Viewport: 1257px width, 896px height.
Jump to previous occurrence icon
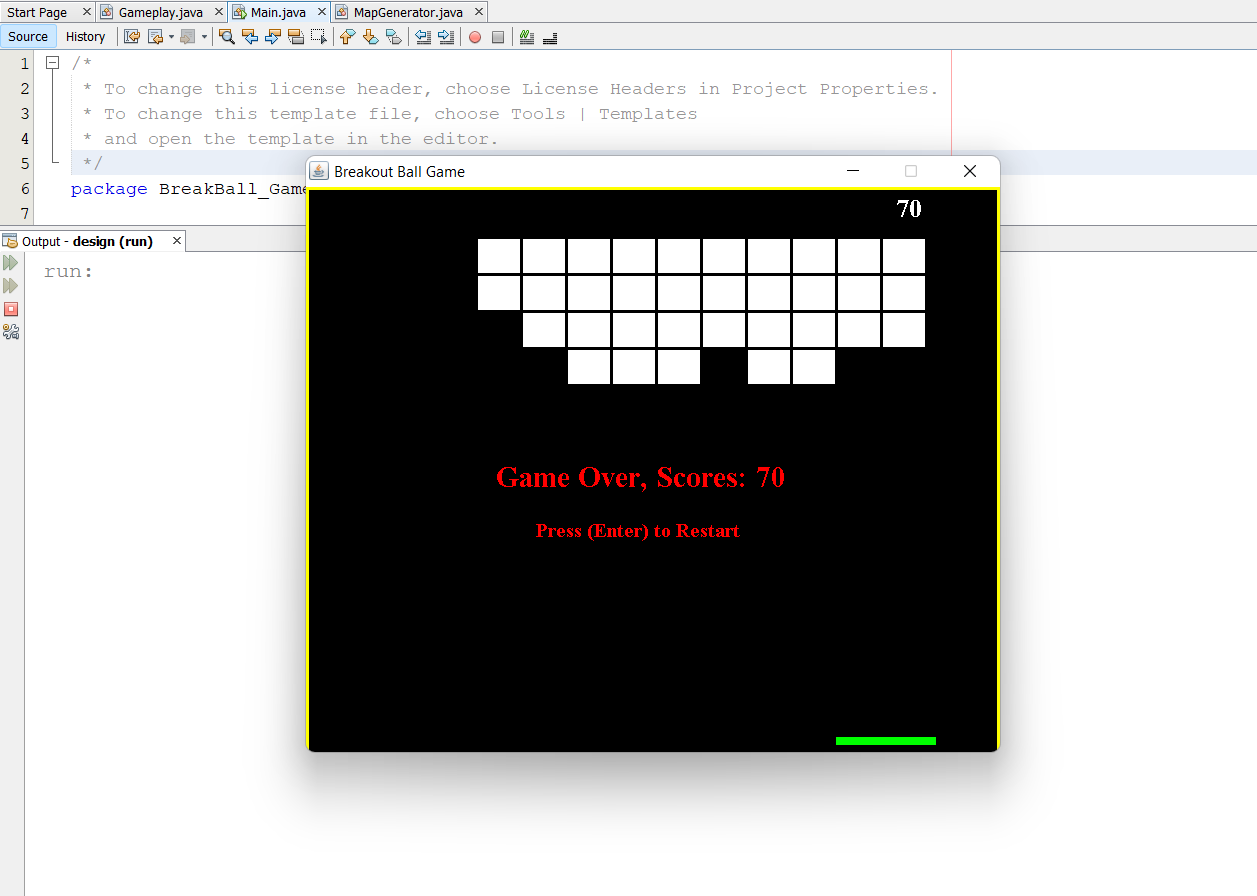tap(250, 37)
